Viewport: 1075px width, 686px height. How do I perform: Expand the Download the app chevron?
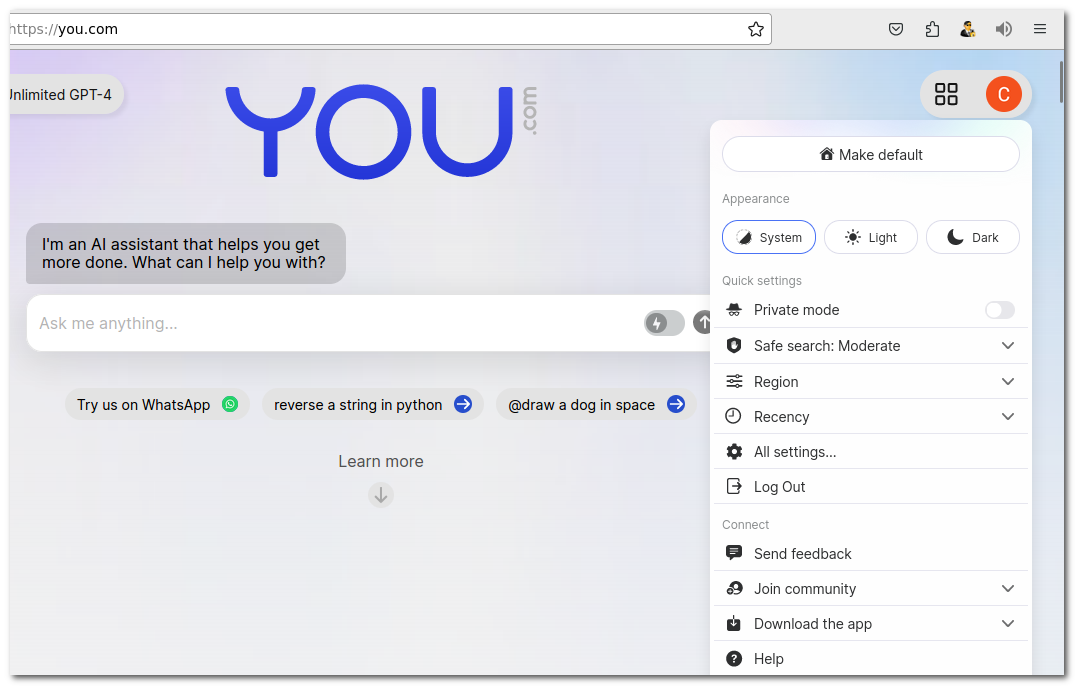(1007, 623)
